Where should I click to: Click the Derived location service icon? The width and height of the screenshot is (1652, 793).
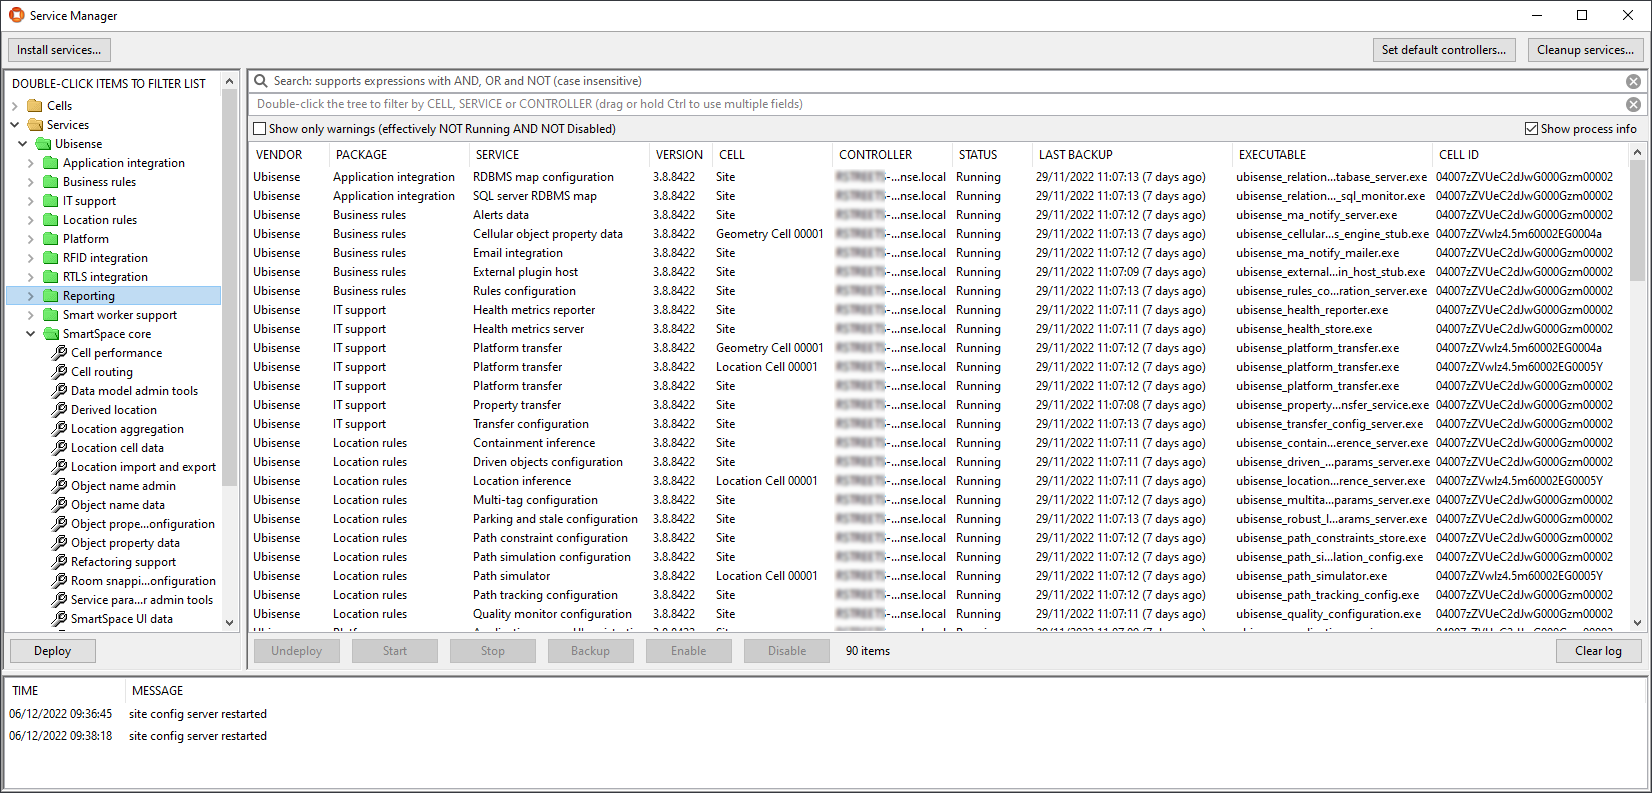point(59,410)
